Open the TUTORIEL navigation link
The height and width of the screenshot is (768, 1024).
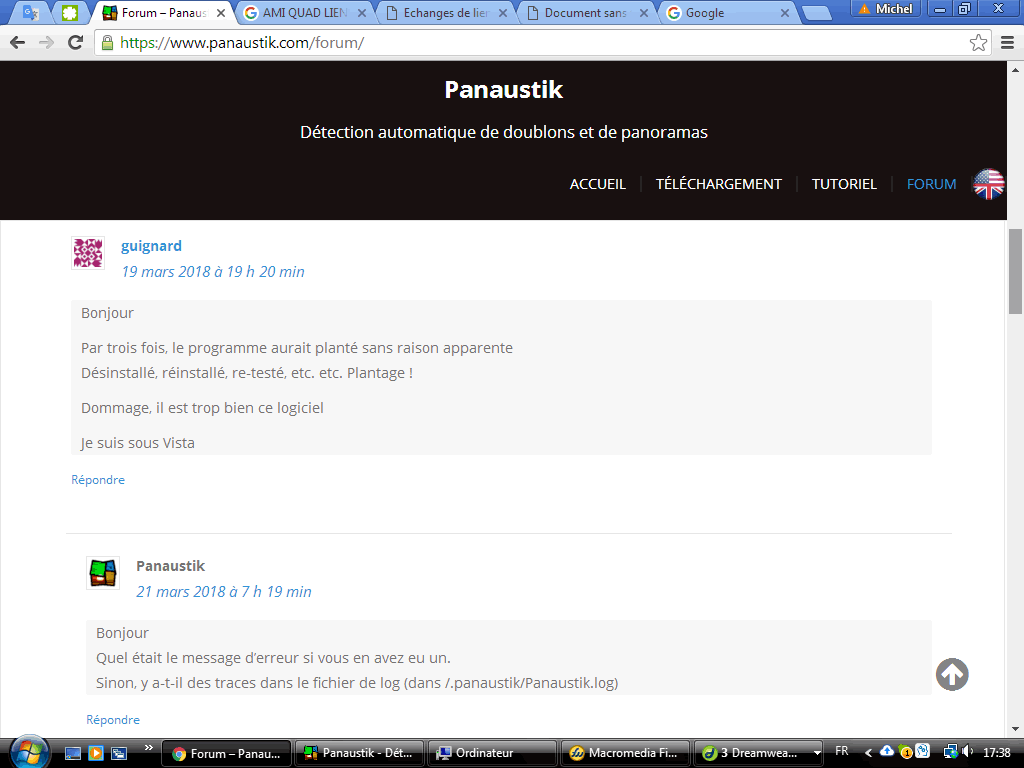tap(844, 184)
